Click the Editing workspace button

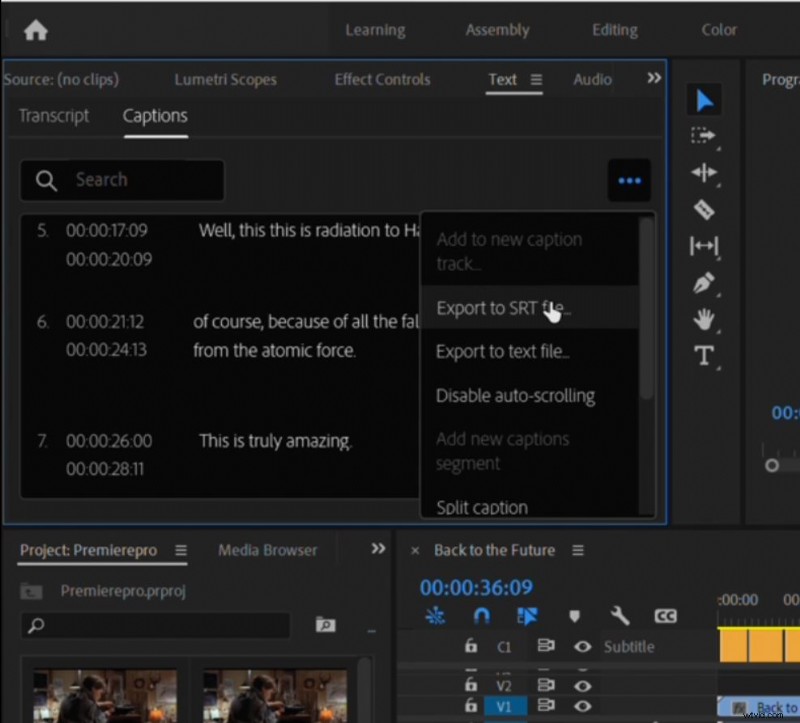point(614,30)
